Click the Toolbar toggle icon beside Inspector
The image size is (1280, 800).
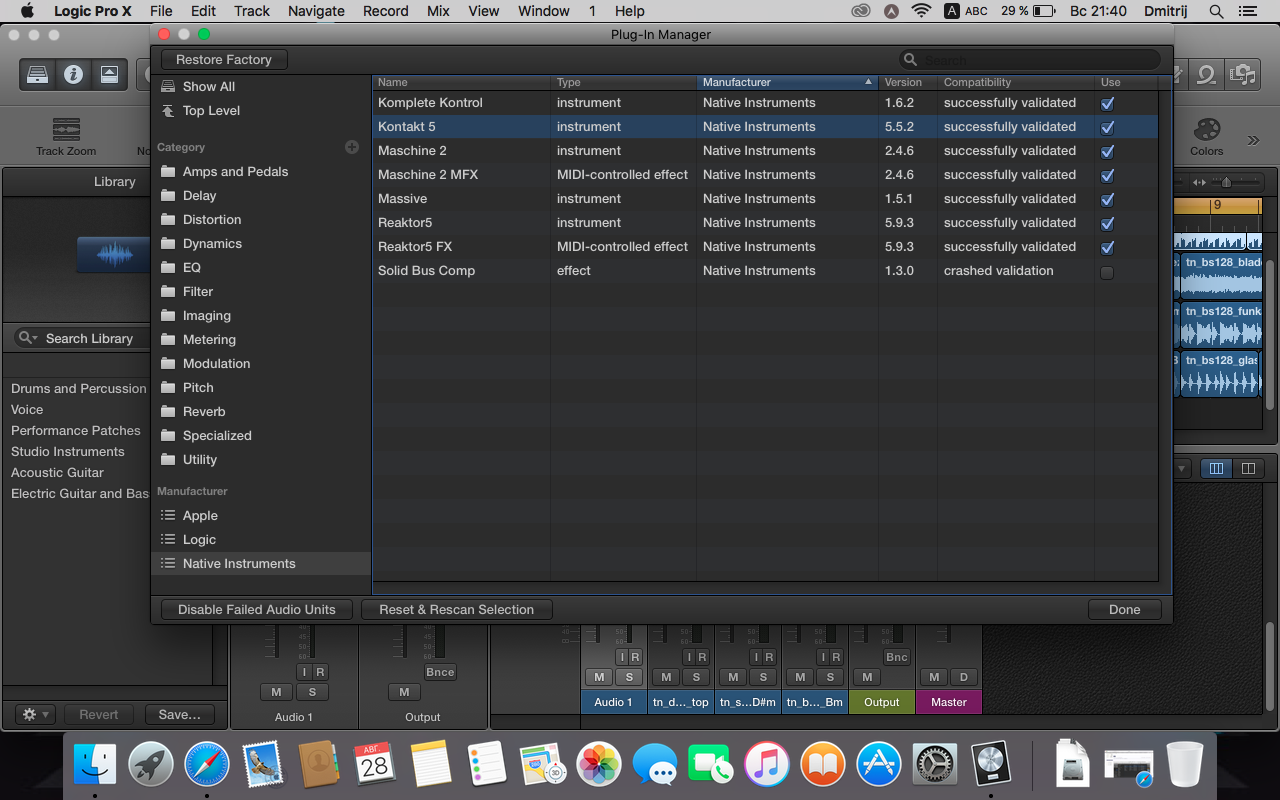[x=109, y=74]
